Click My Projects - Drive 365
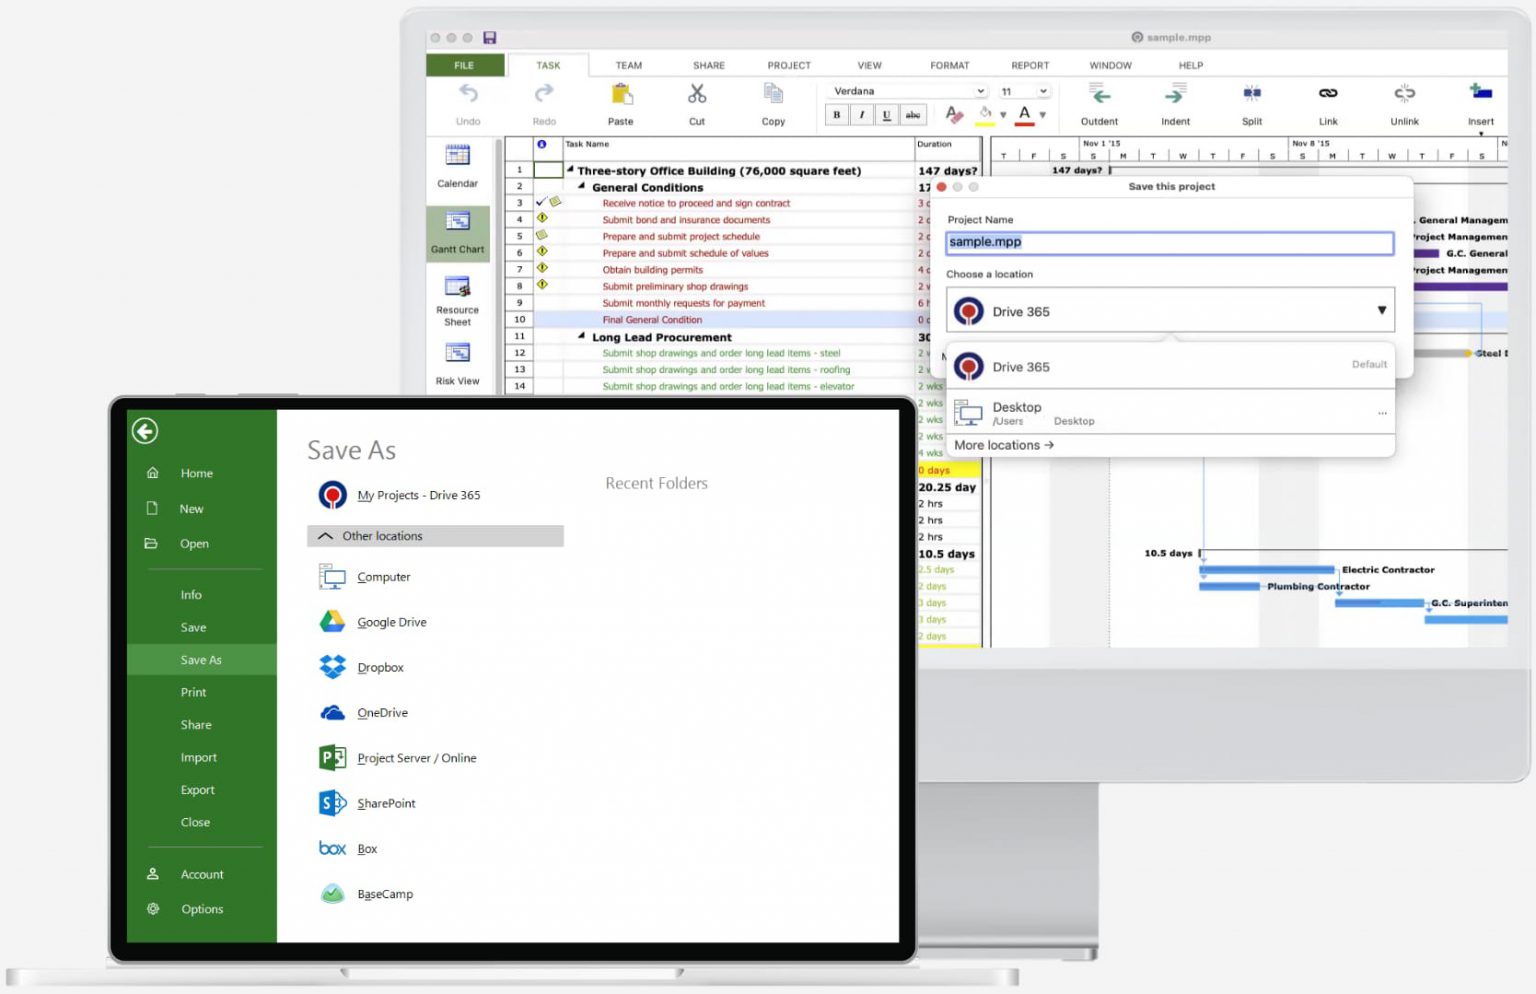The image size is (1536, 994). [x=418, y=495]
